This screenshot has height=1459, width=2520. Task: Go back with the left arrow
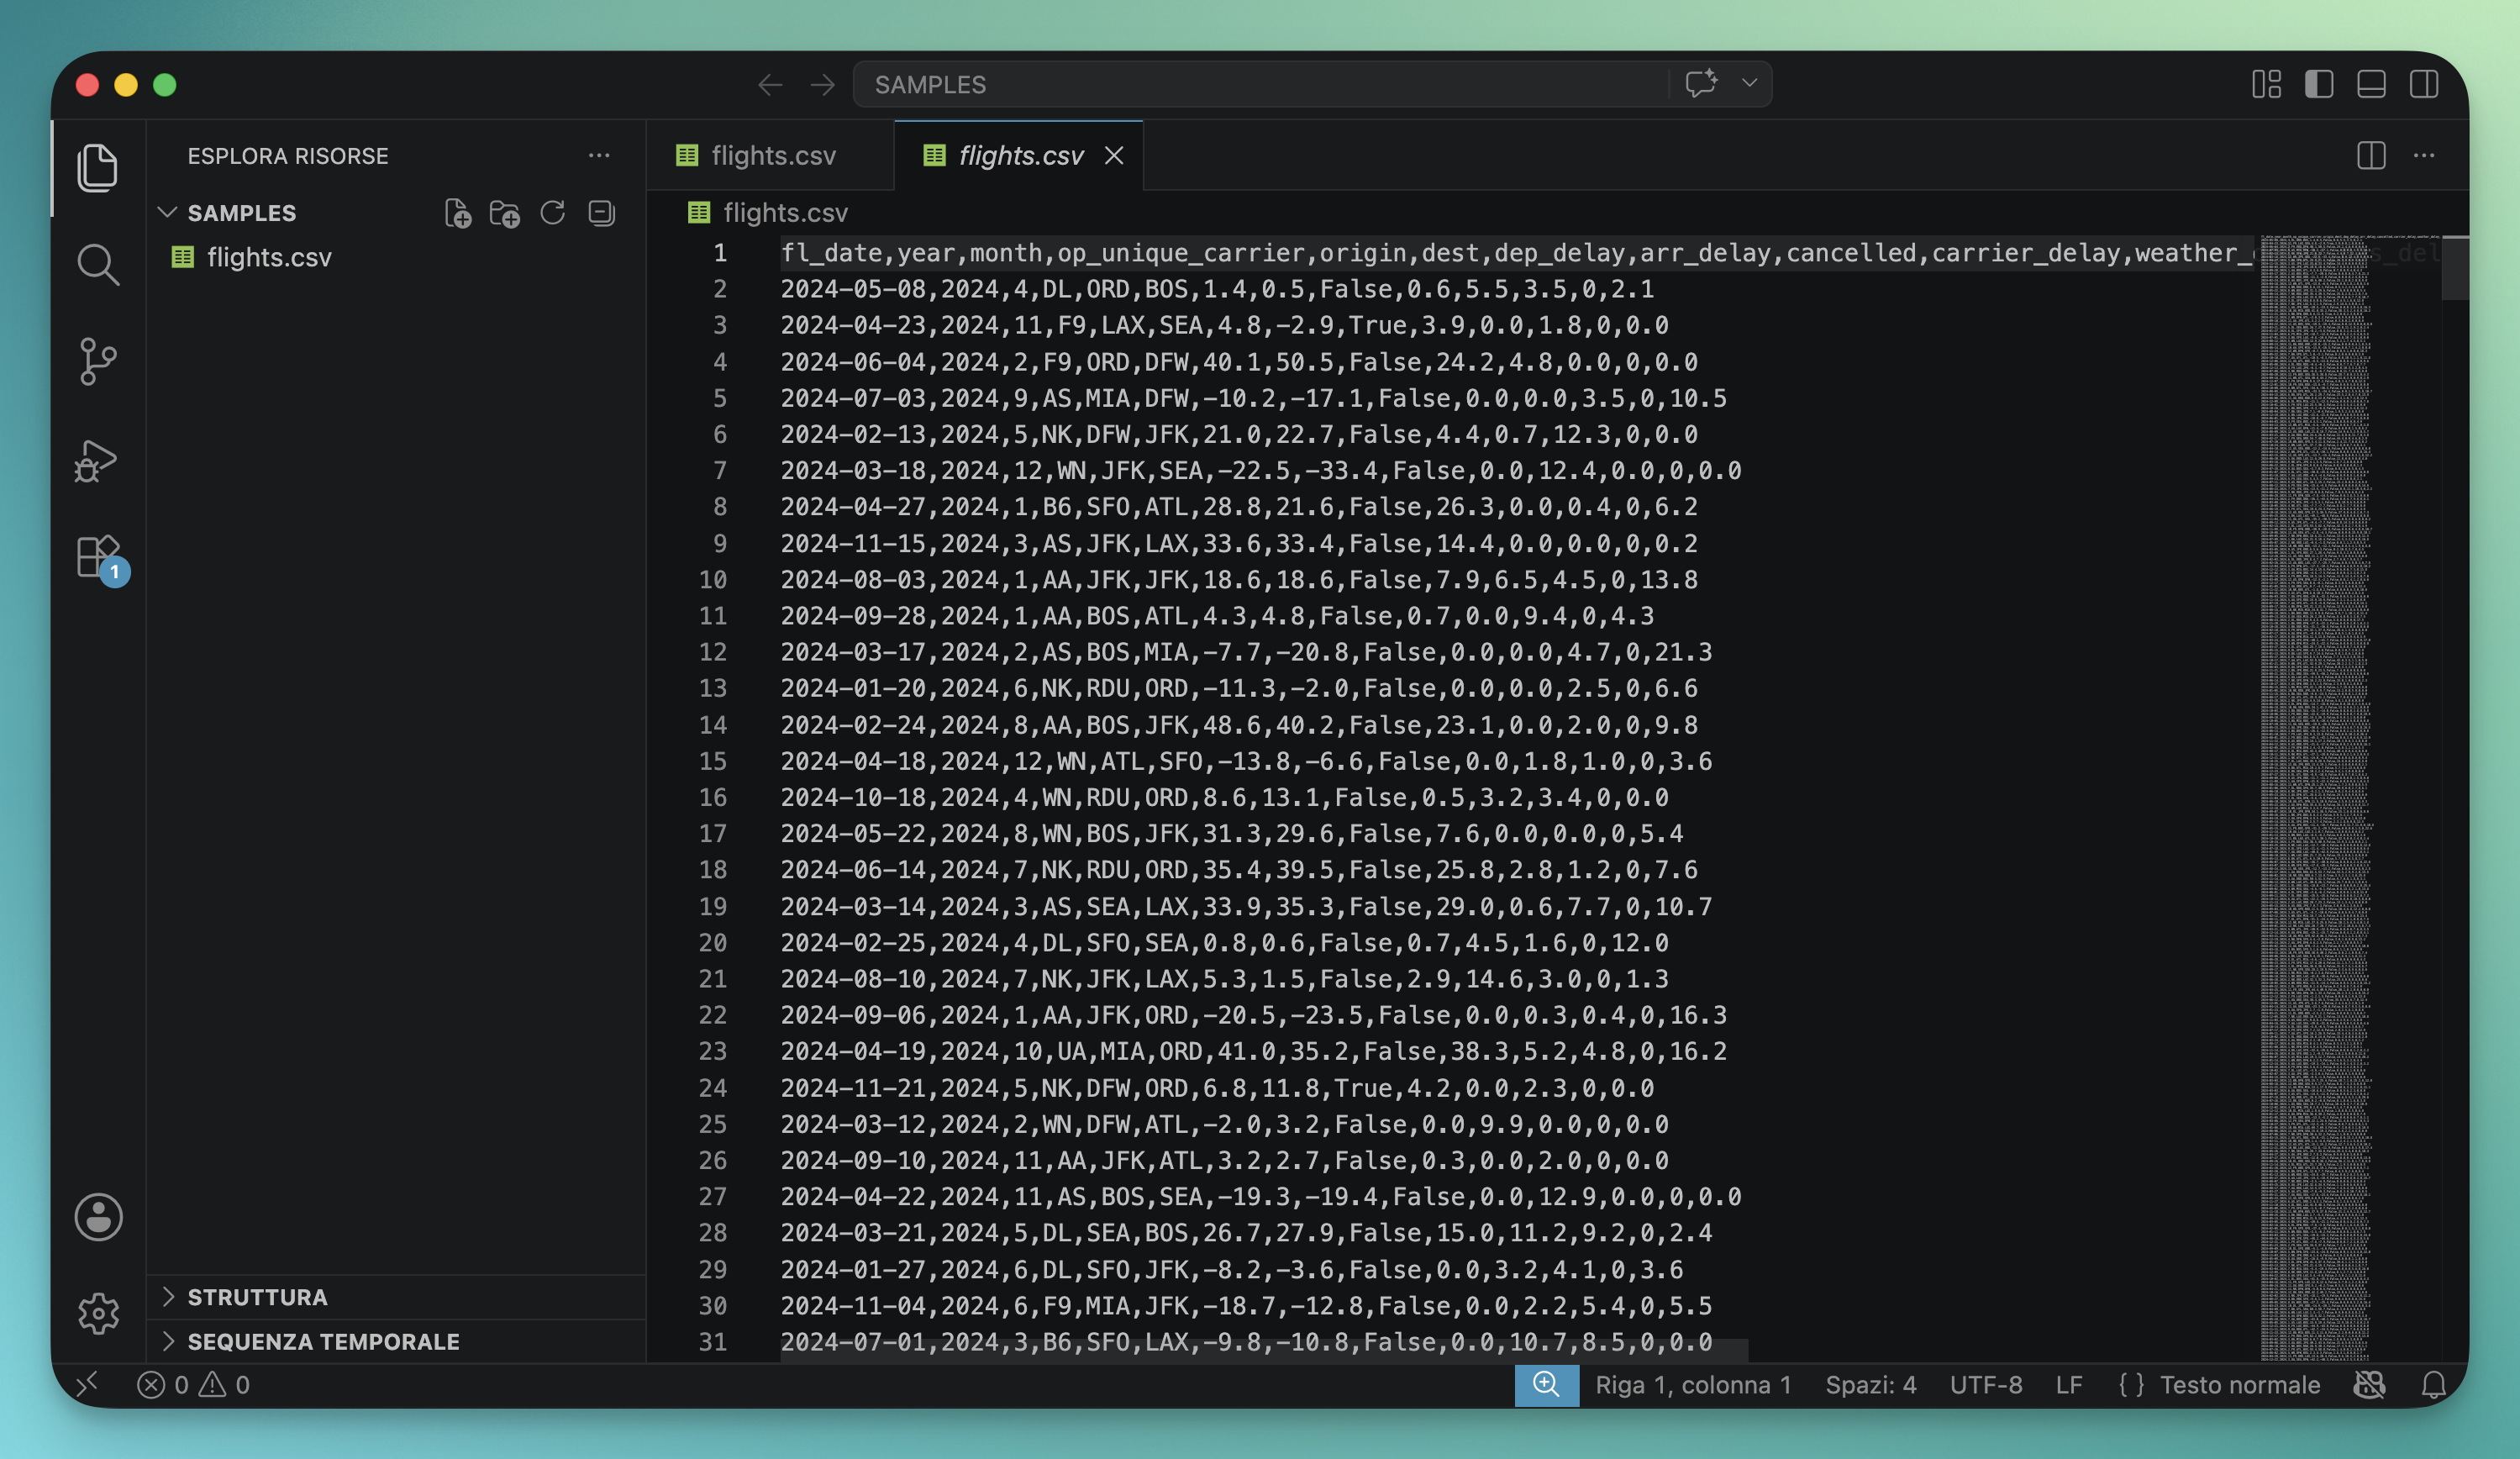[769, 85]
